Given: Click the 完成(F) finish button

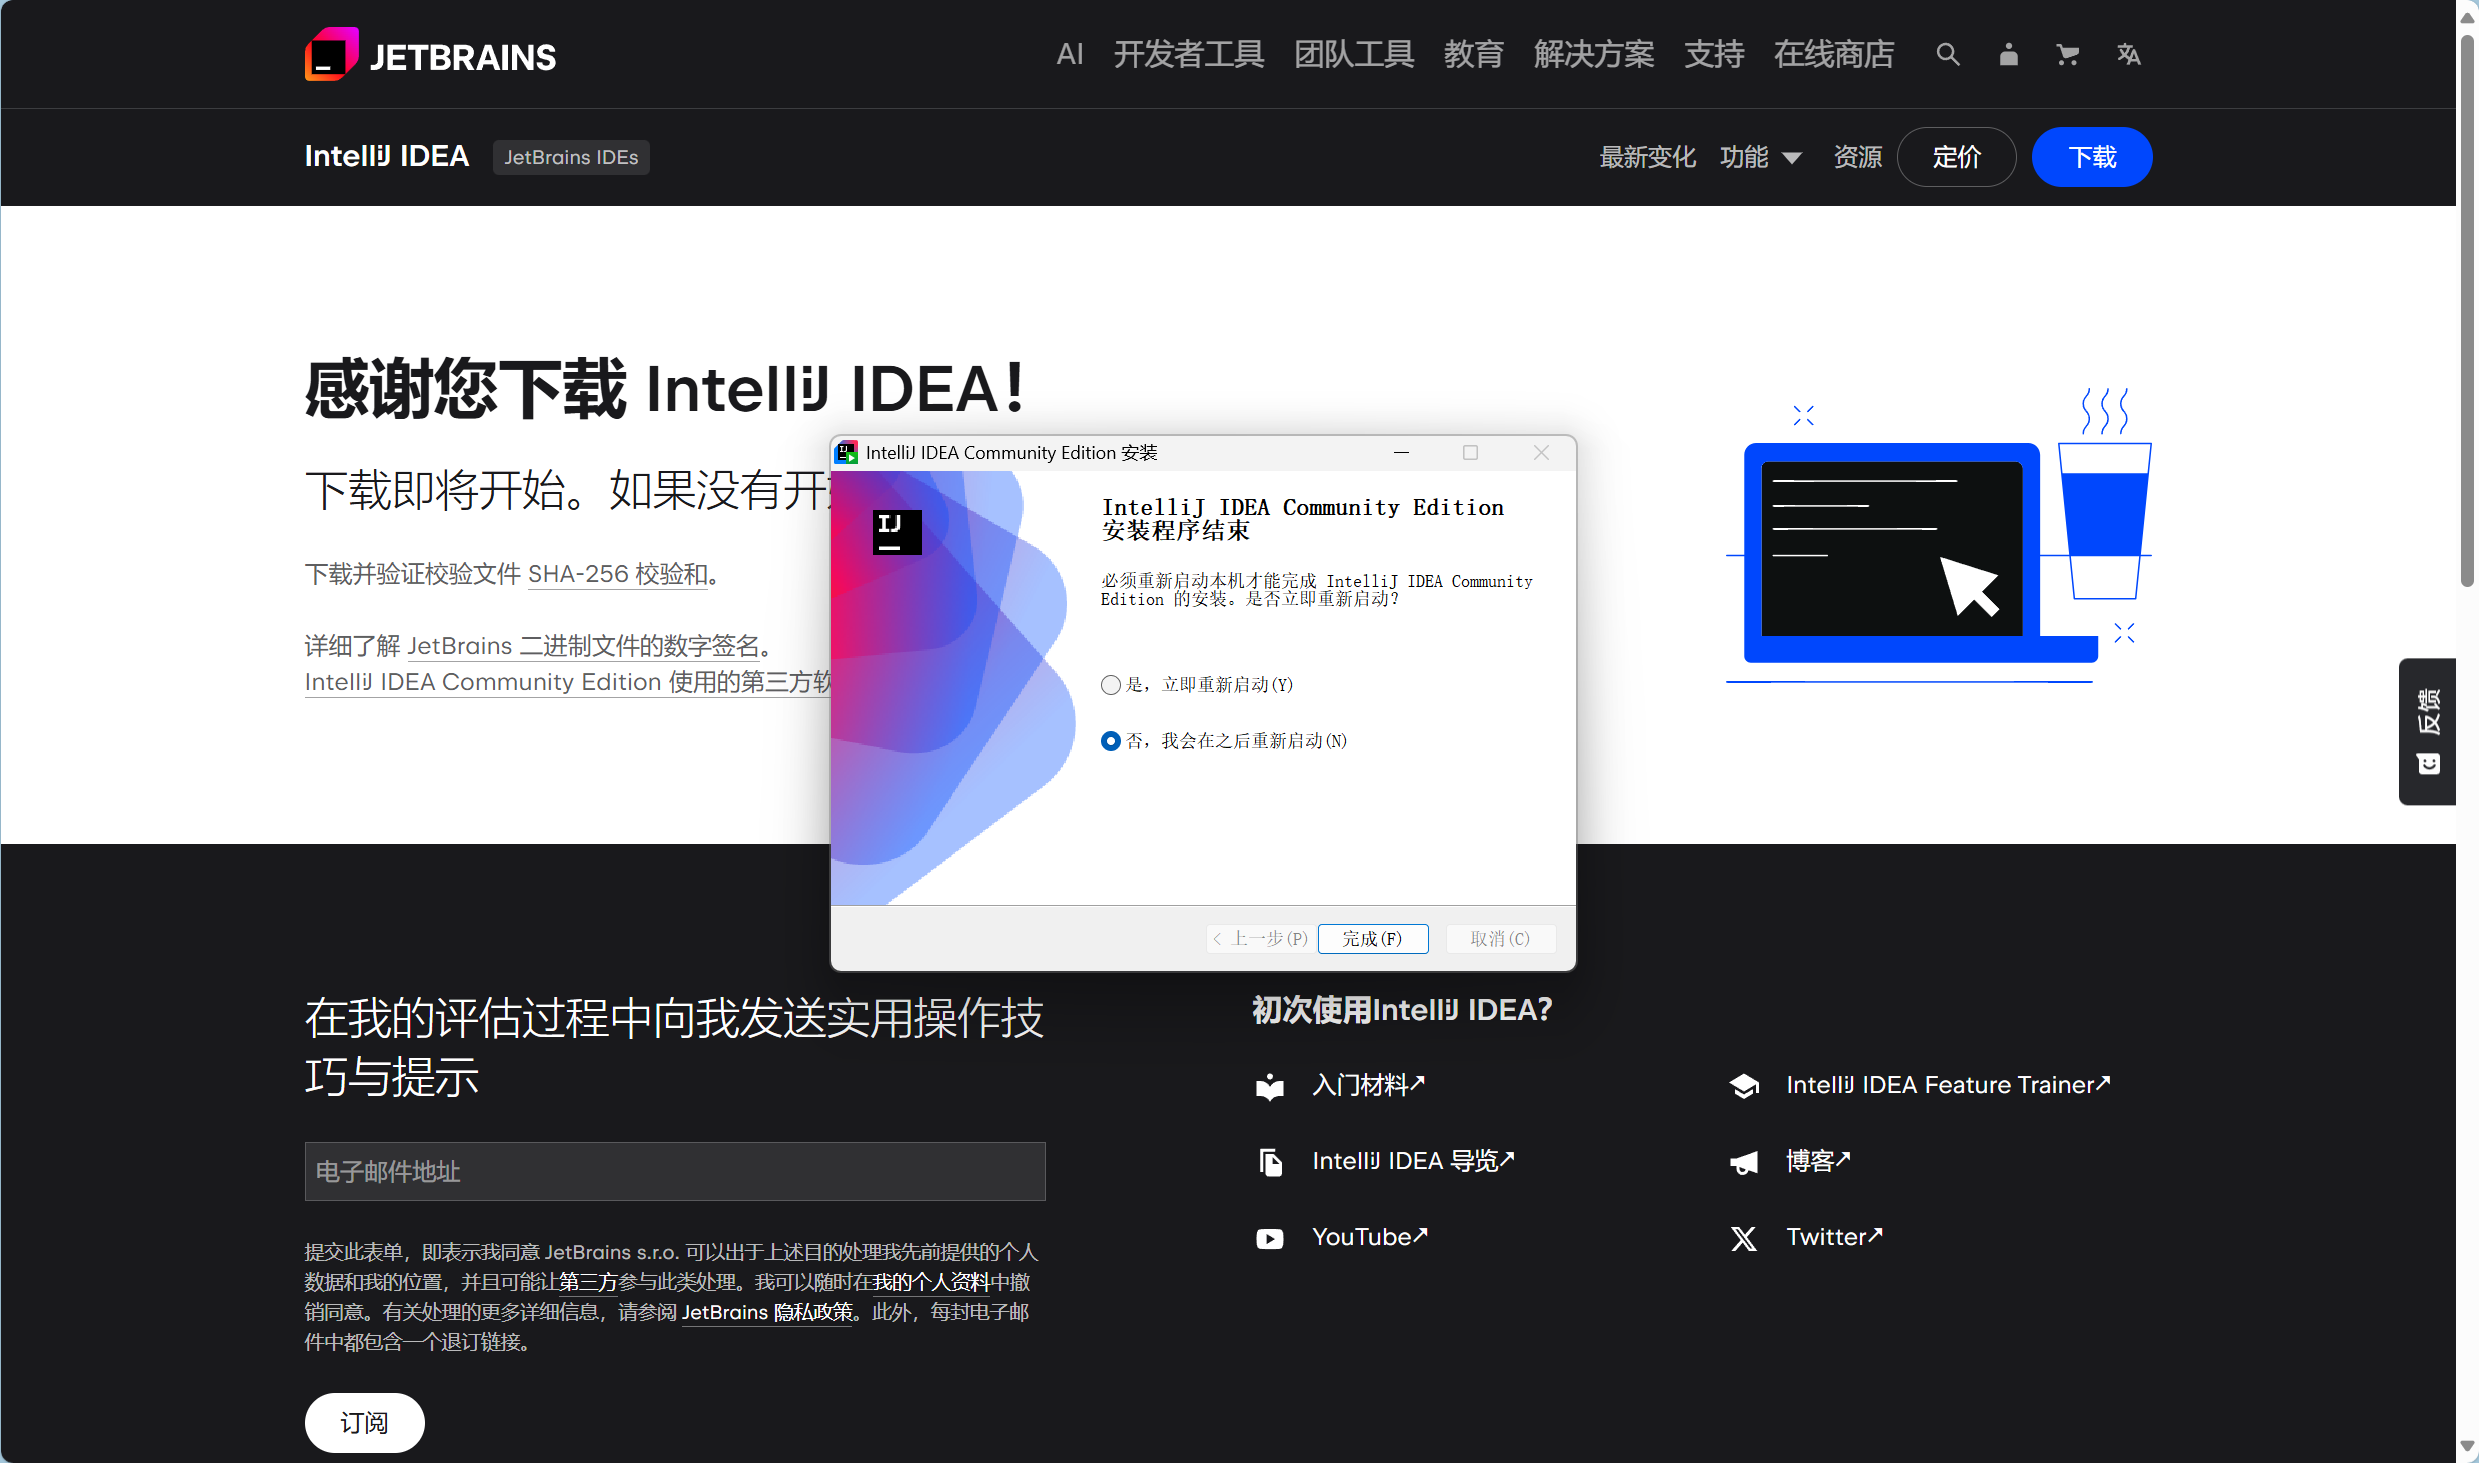Looking at the screenshot, I should coord(1372,938).
